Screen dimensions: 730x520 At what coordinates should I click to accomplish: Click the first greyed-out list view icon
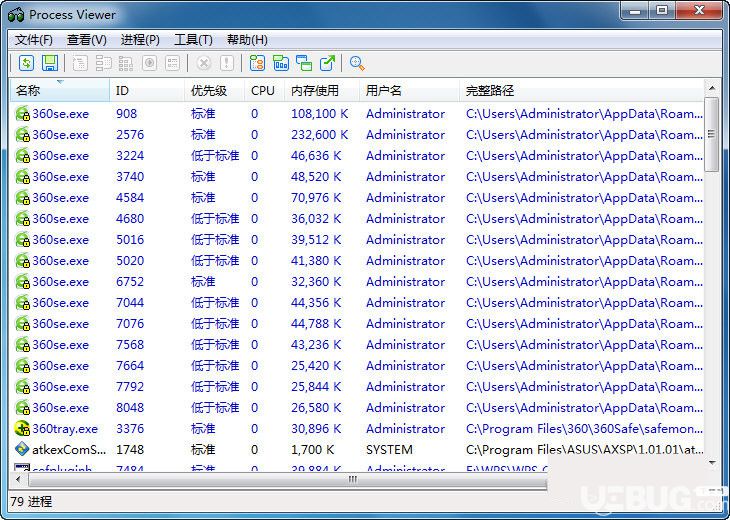click(80, 63)
